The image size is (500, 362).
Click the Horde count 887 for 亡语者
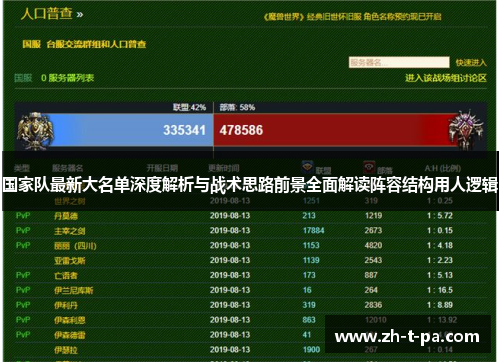[371, 275]
